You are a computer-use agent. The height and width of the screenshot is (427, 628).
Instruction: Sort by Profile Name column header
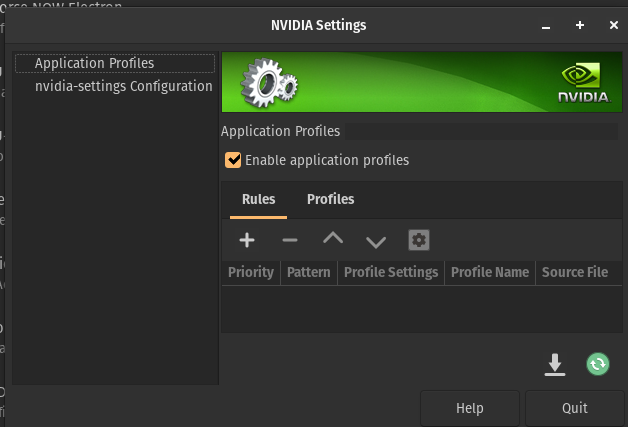tap(490, 272)
